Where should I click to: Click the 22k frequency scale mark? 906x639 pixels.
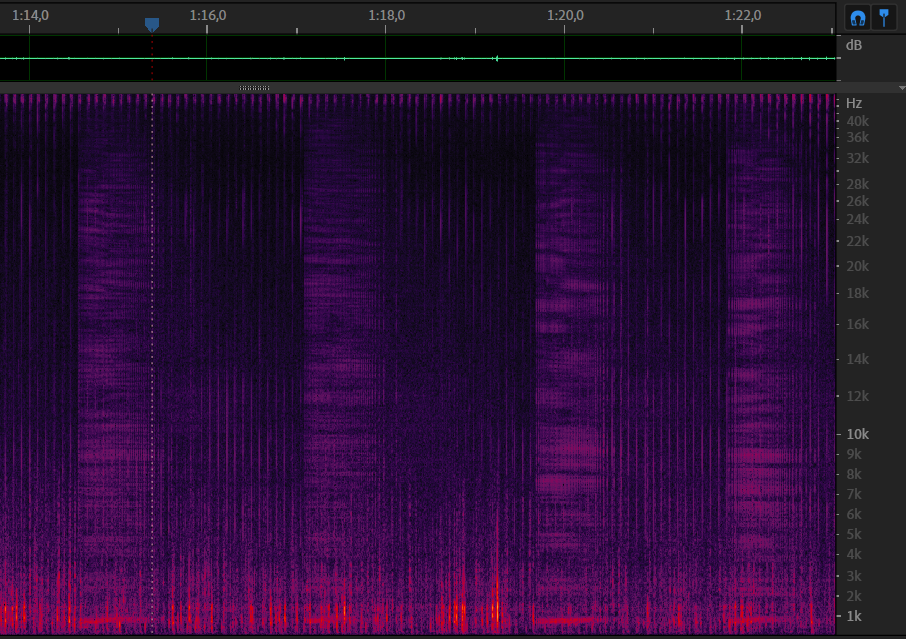[x=857, y=242]
